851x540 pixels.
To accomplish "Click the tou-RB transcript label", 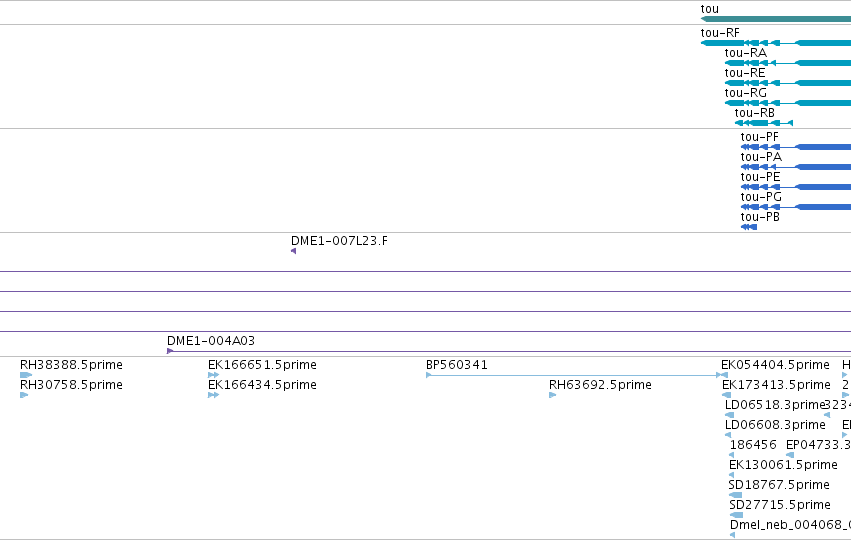I will pyautogui.click(x=754, y=113).
